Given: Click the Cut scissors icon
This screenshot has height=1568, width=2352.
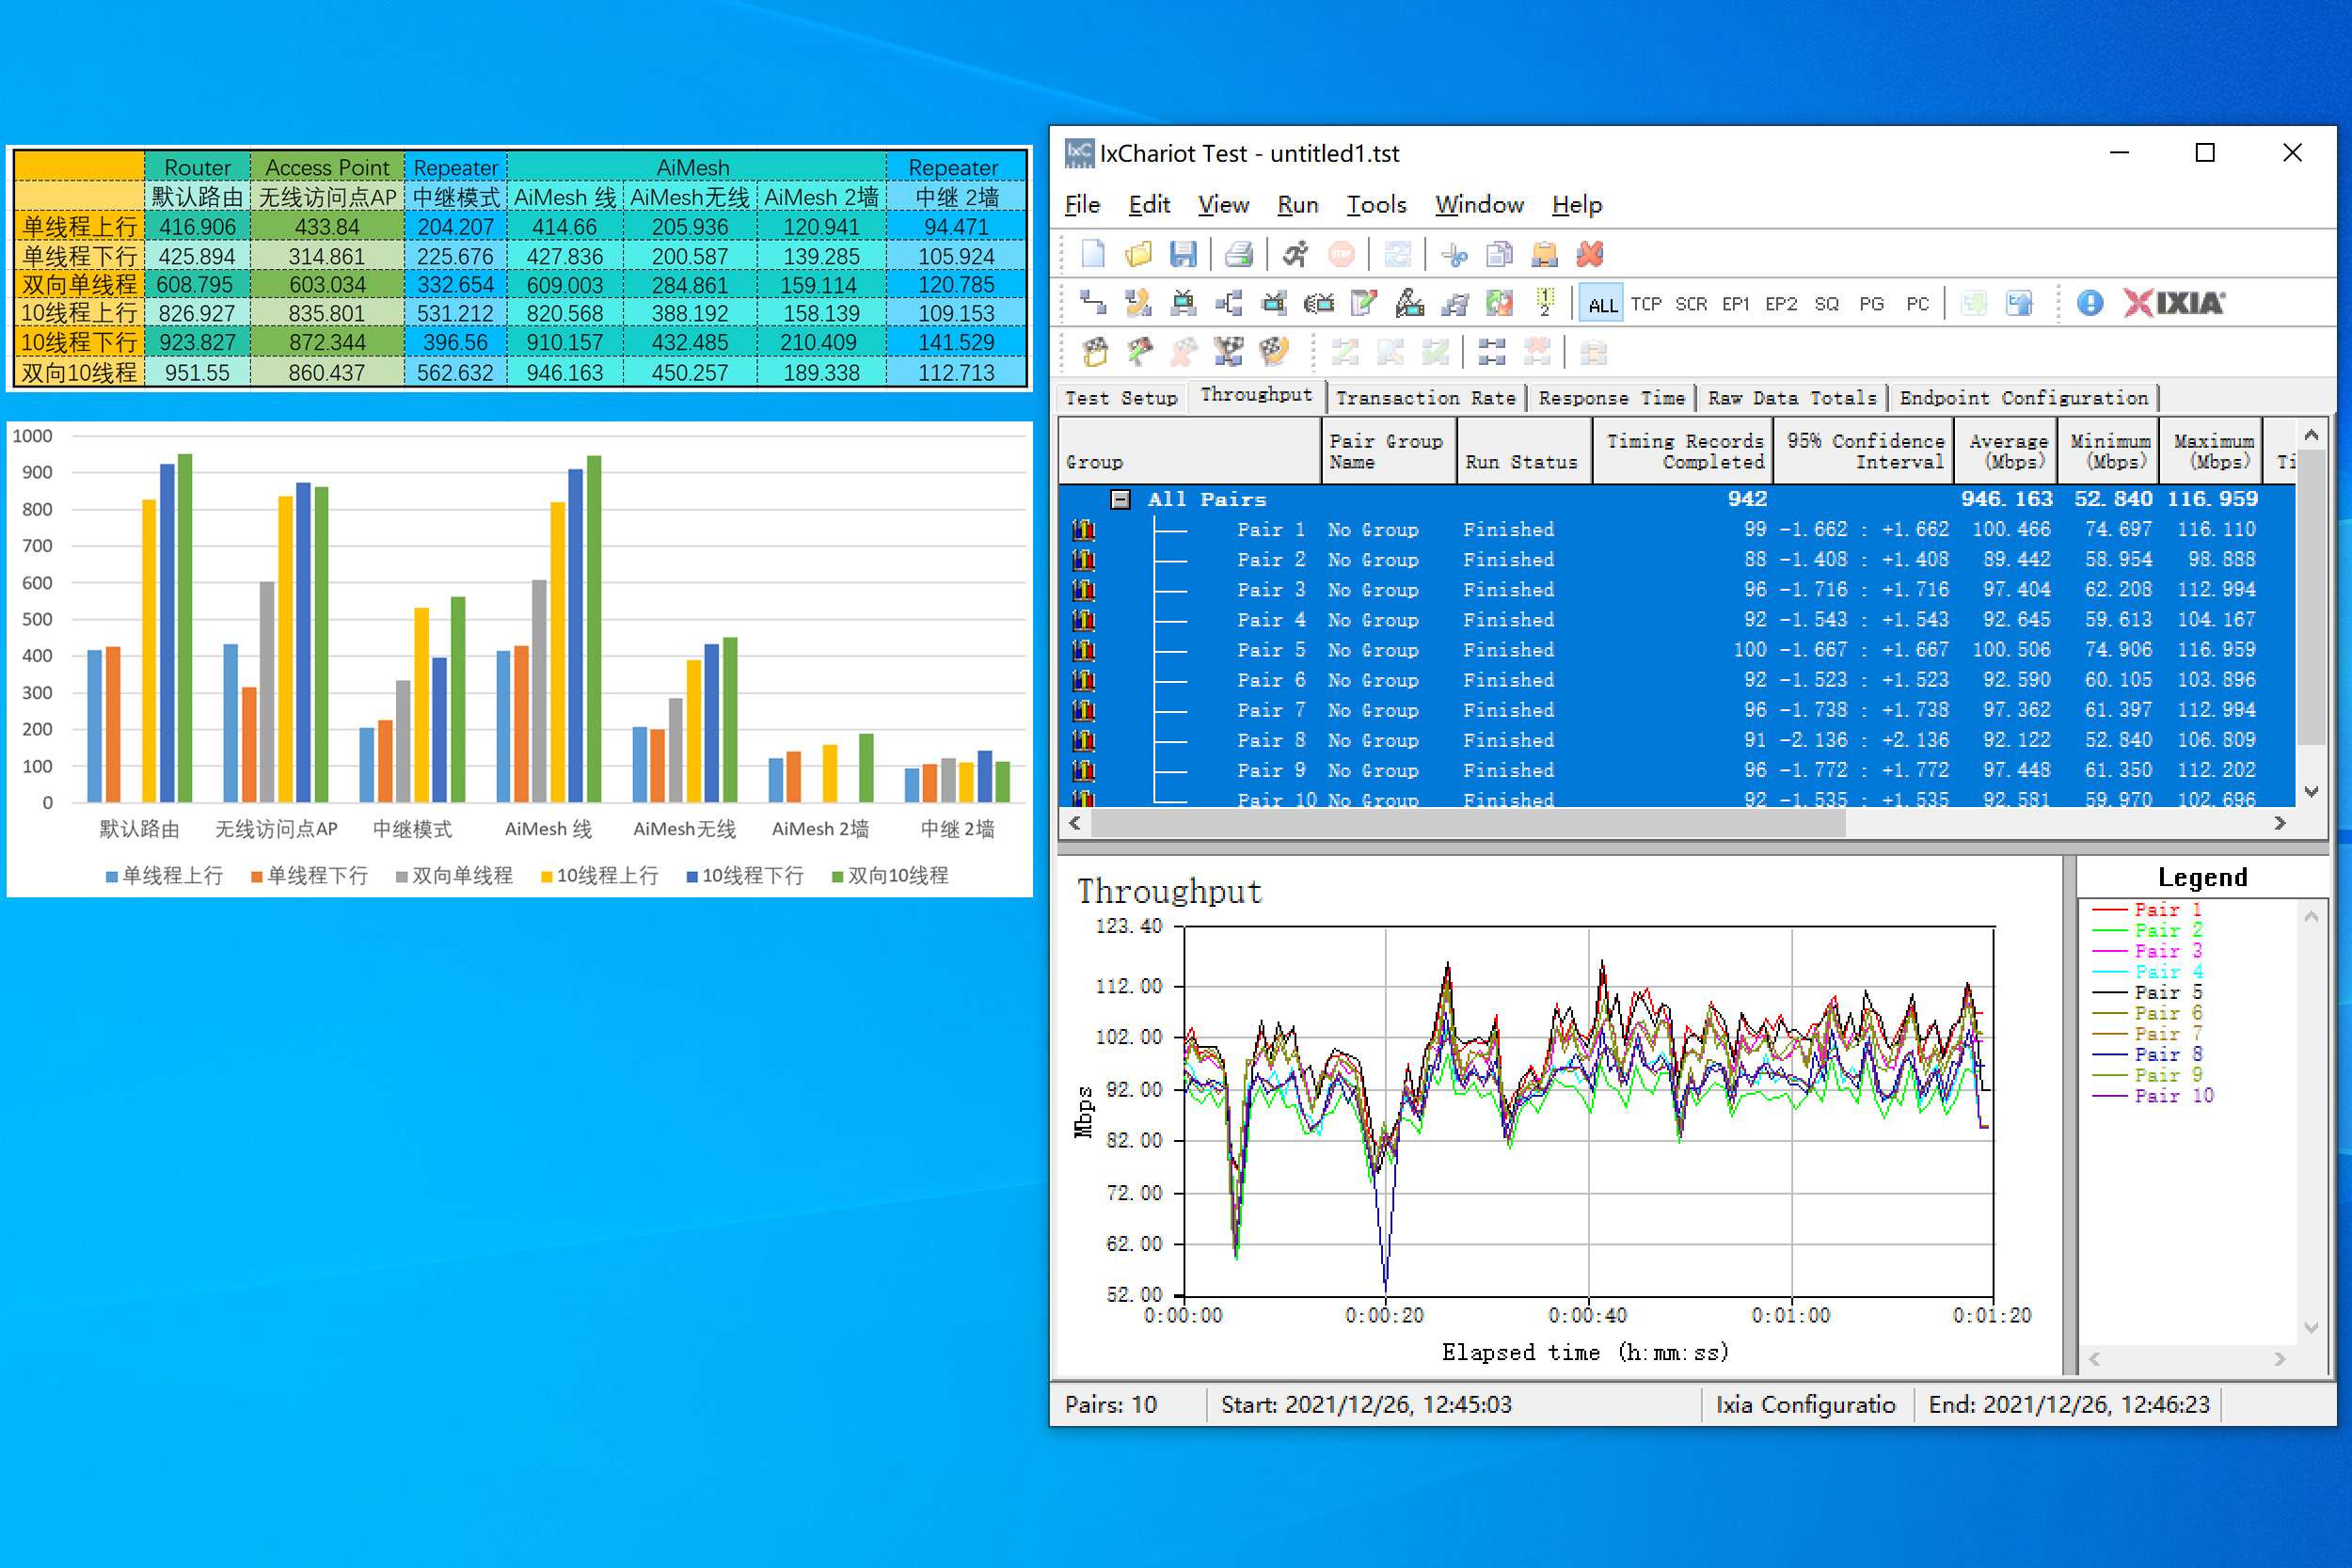Looking at the screenshot, I should 1454,255.
